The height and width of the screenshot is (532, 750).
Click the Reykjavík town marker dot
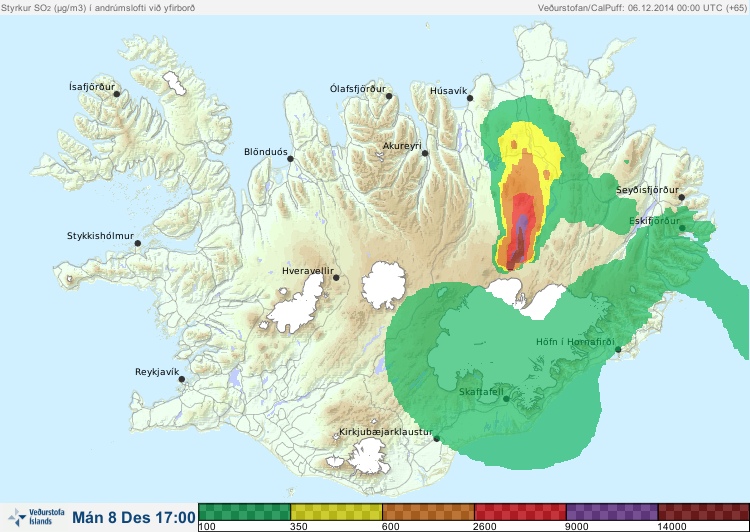point(182,379)
